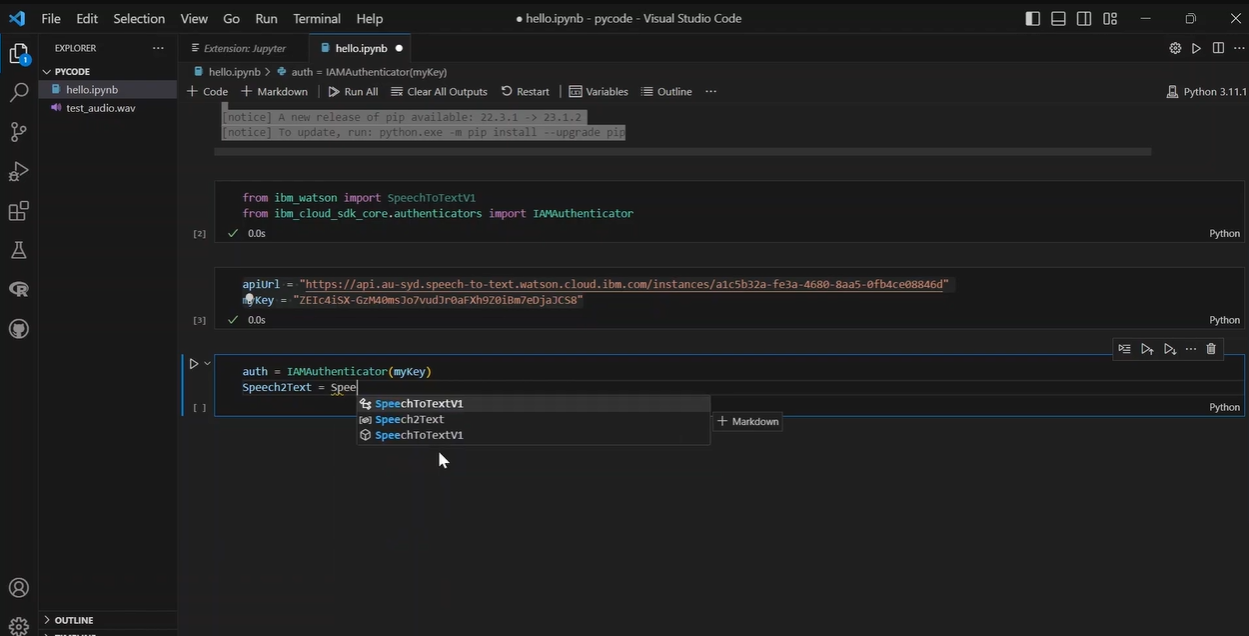The height and width of the screenshot is (636, 1249).
Task: Open the Accounts menu icon
Action: click(x=18, y=588)
